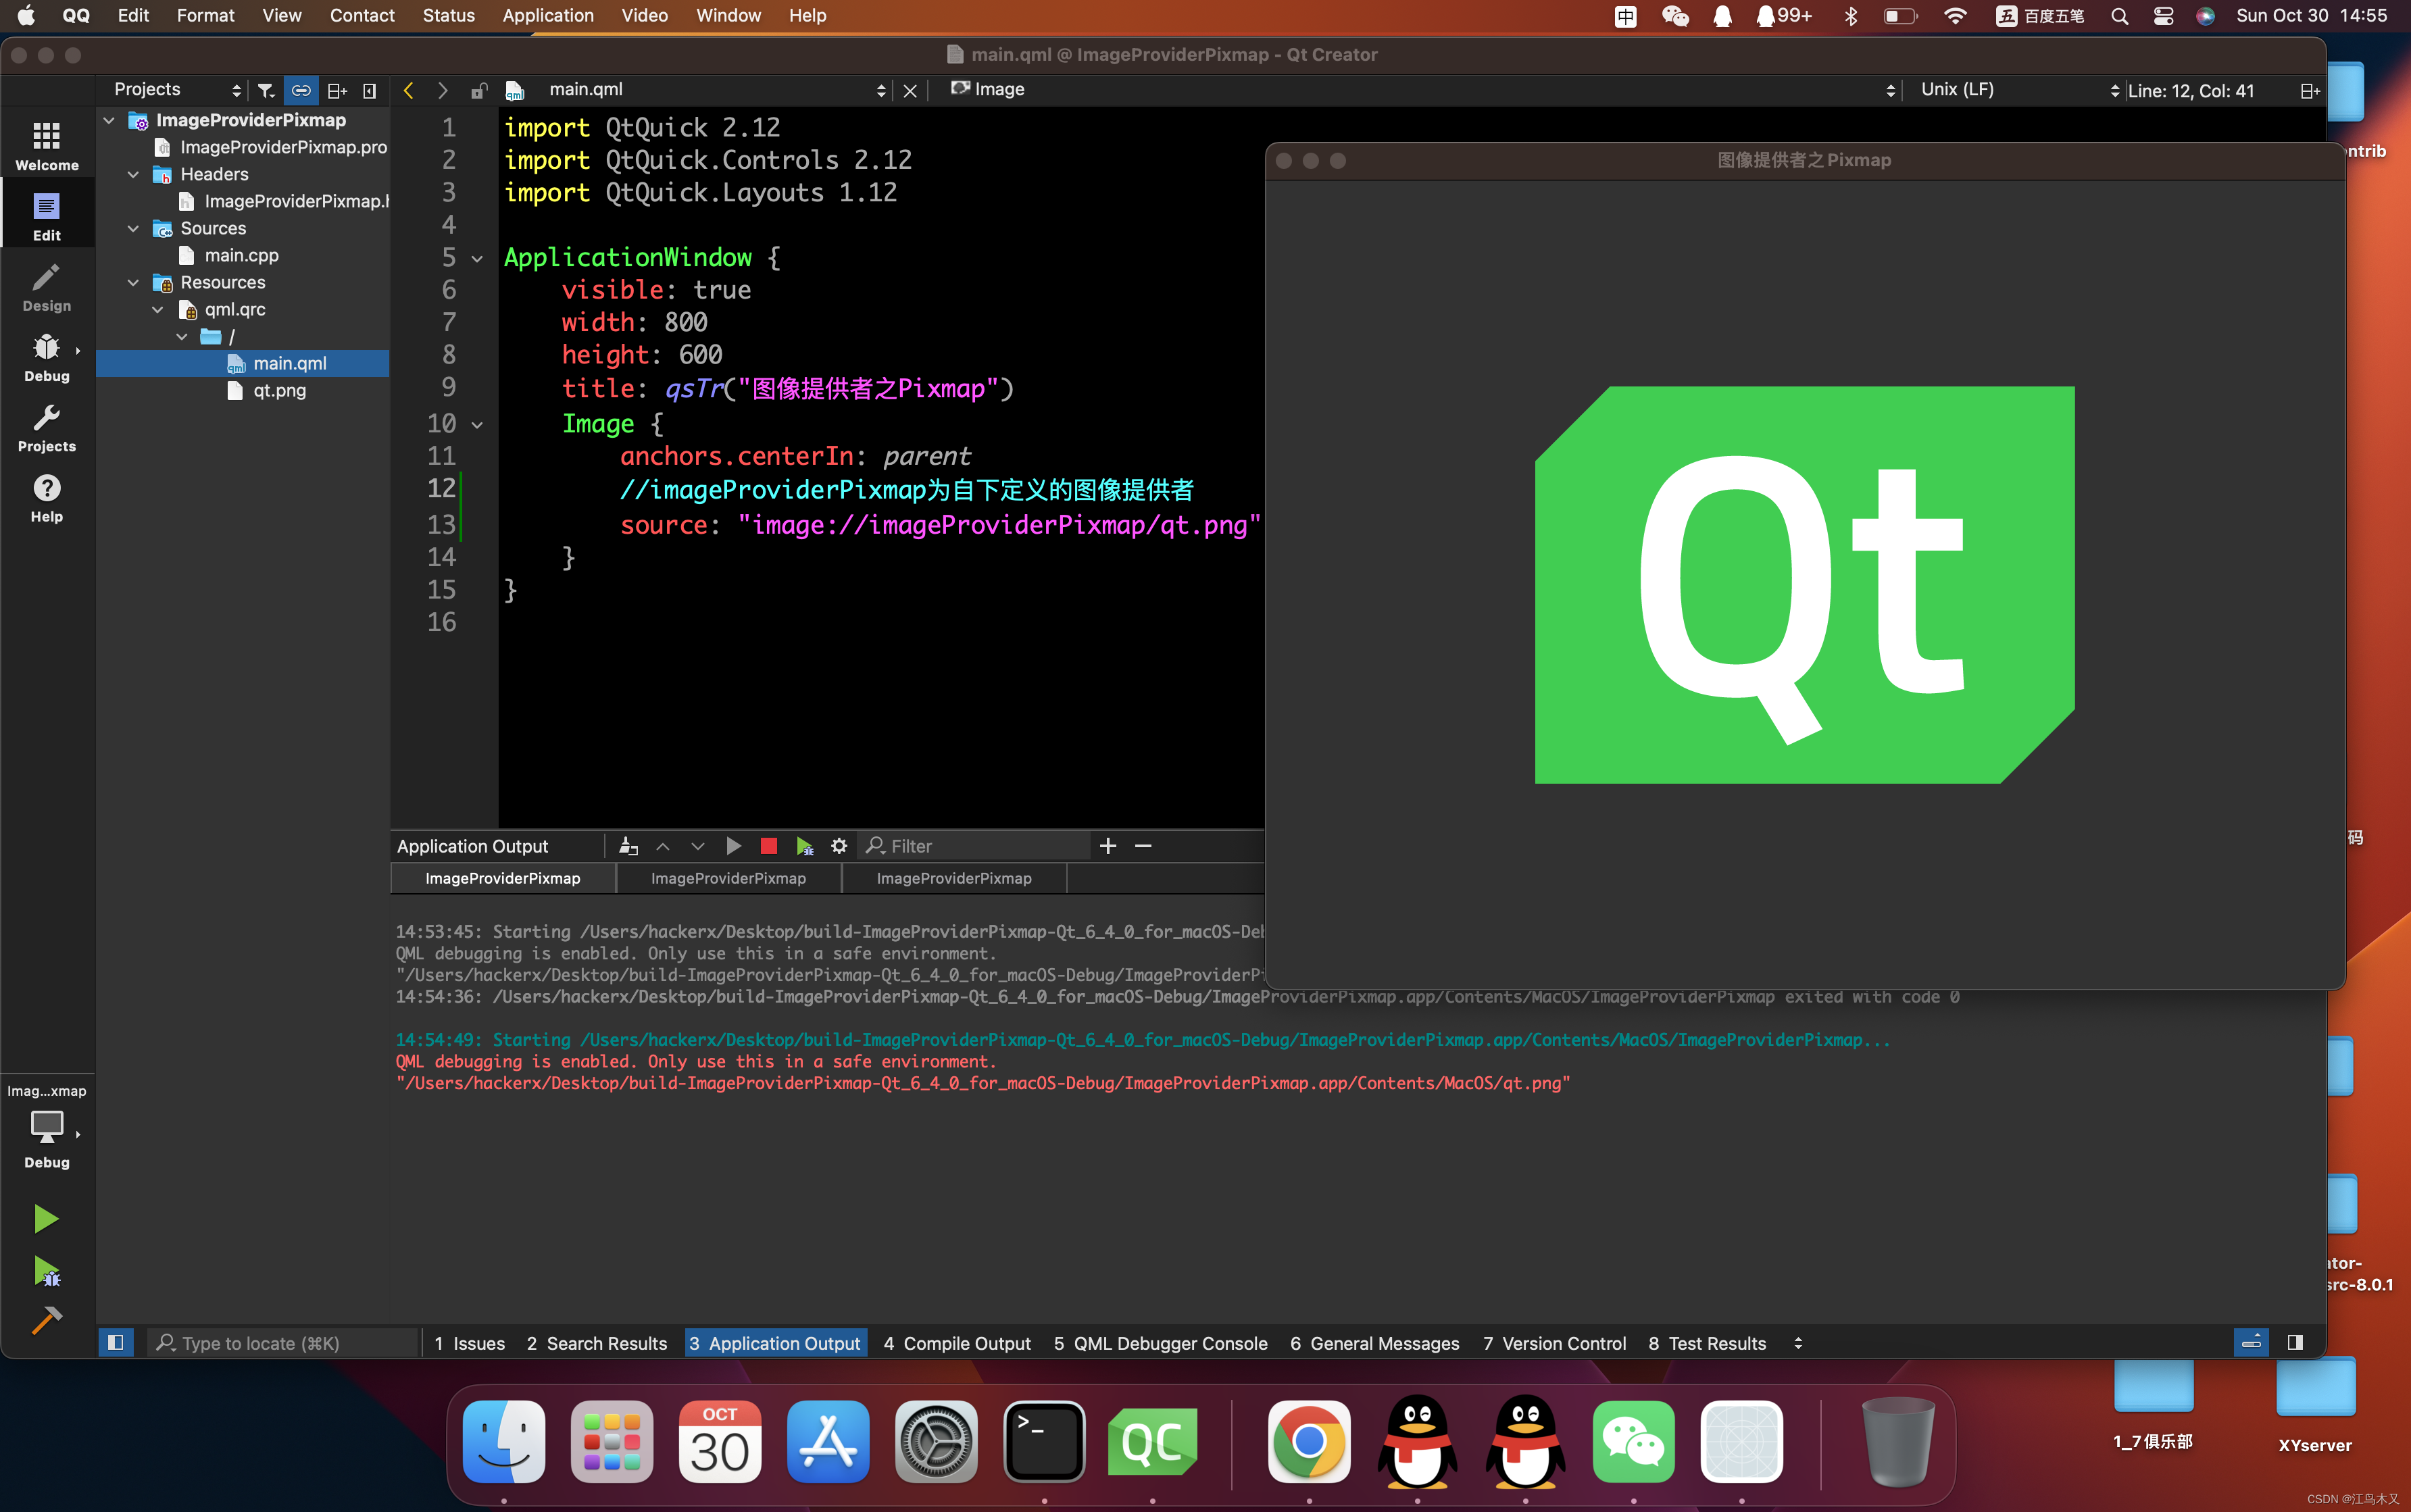The height and width of the screenshot is (1512, 2411).
Task: Switch to Design mode
Action: (46, 288)
